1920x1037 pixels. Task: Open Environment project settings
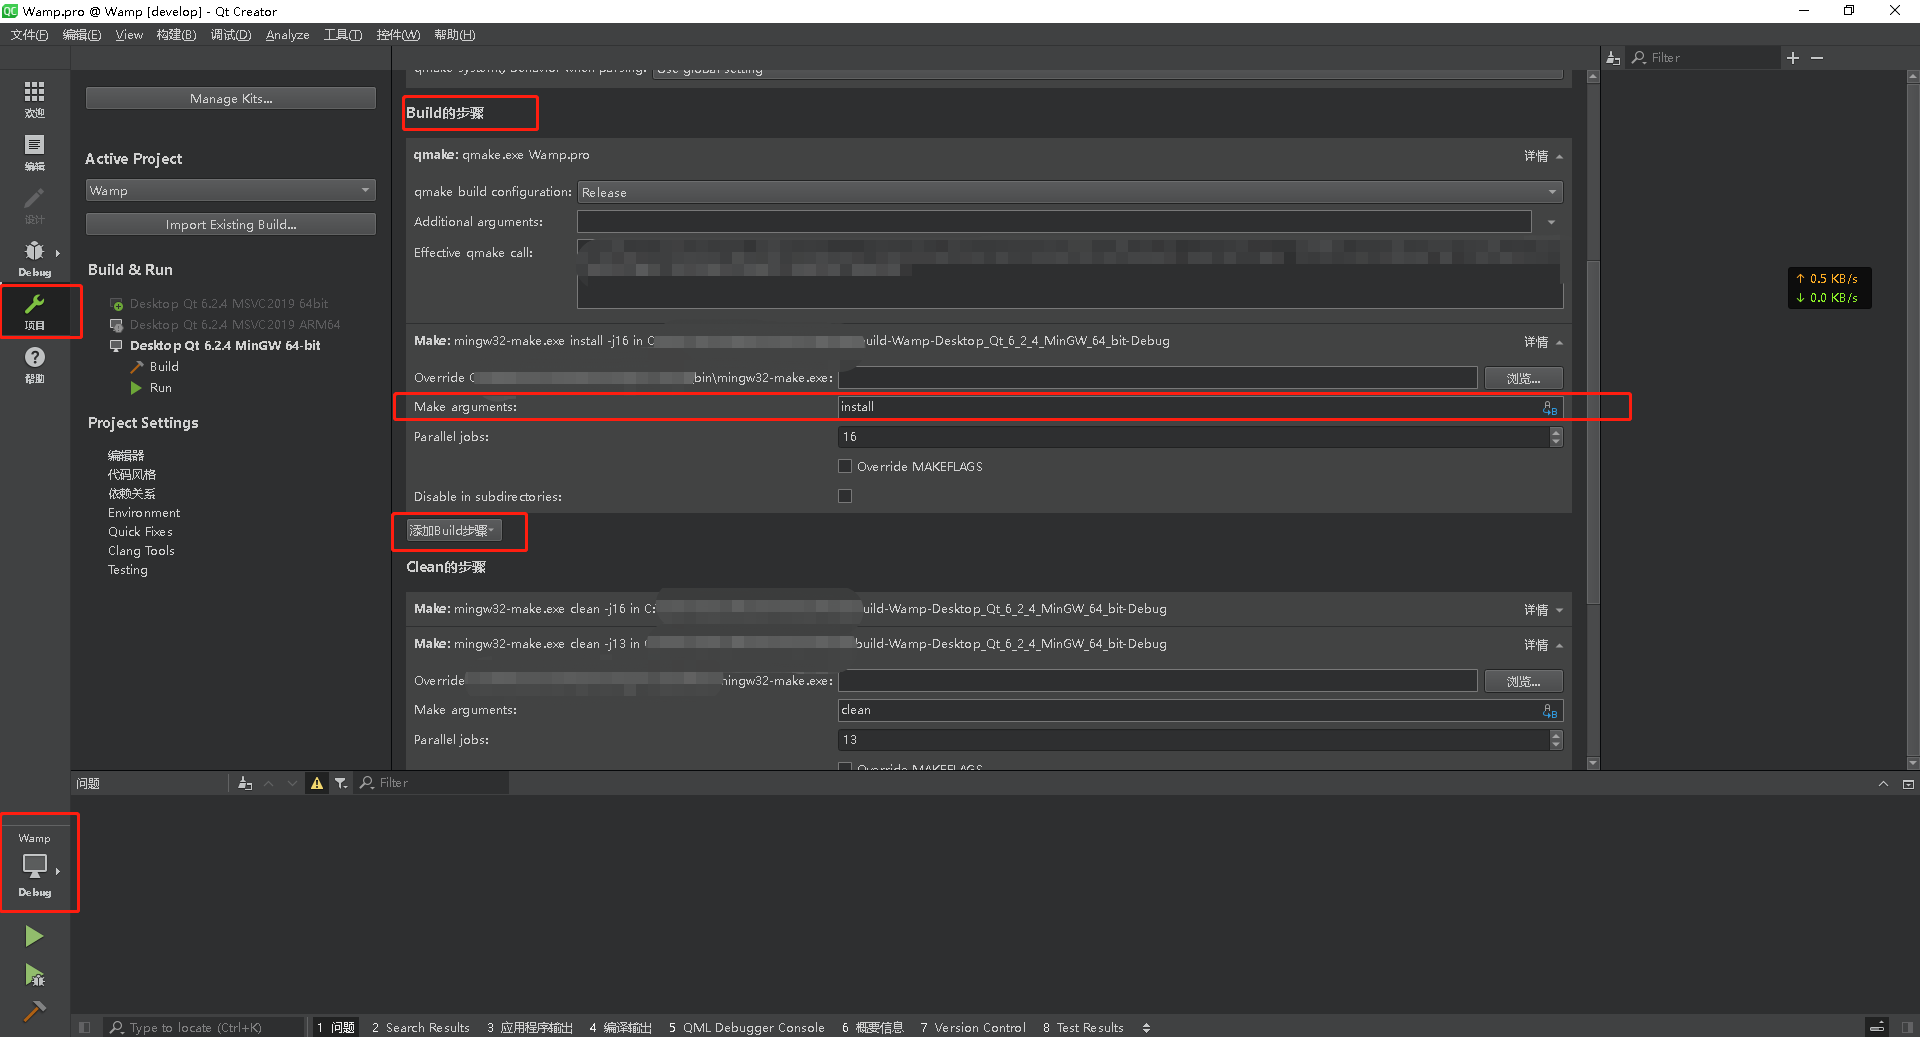(x=144, y=513)
